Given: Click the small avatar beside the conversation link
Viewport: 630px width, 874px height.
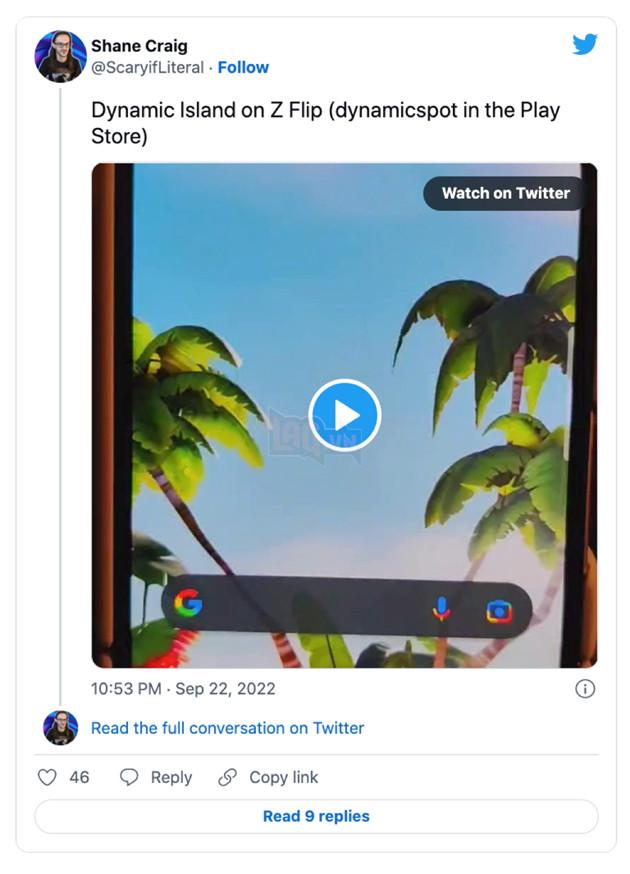Looking at the screenshot, I should pyautogui.click(x=60, y=728).
